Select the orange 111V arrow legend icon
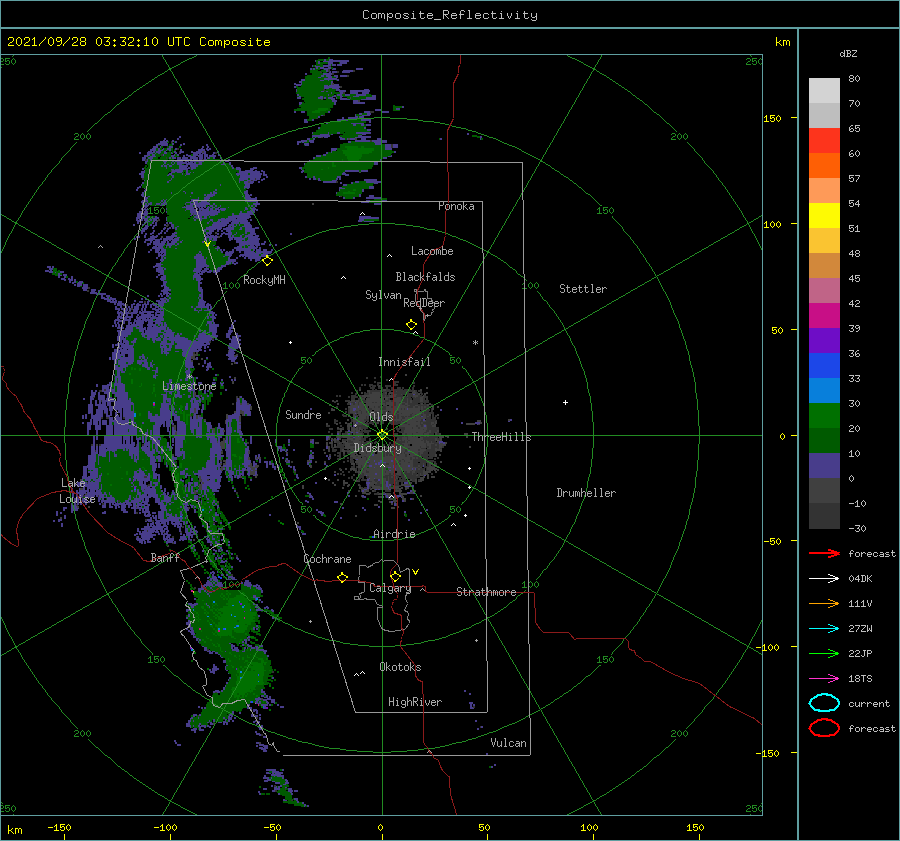The height and width of the screenshot is (841, 900). point(824,603)
